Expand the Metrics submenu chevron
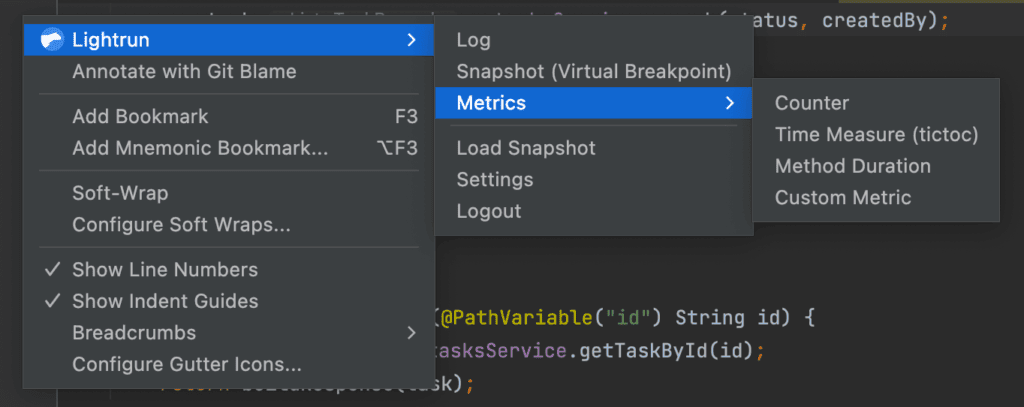1024x407 pixels. click(730, 103)
